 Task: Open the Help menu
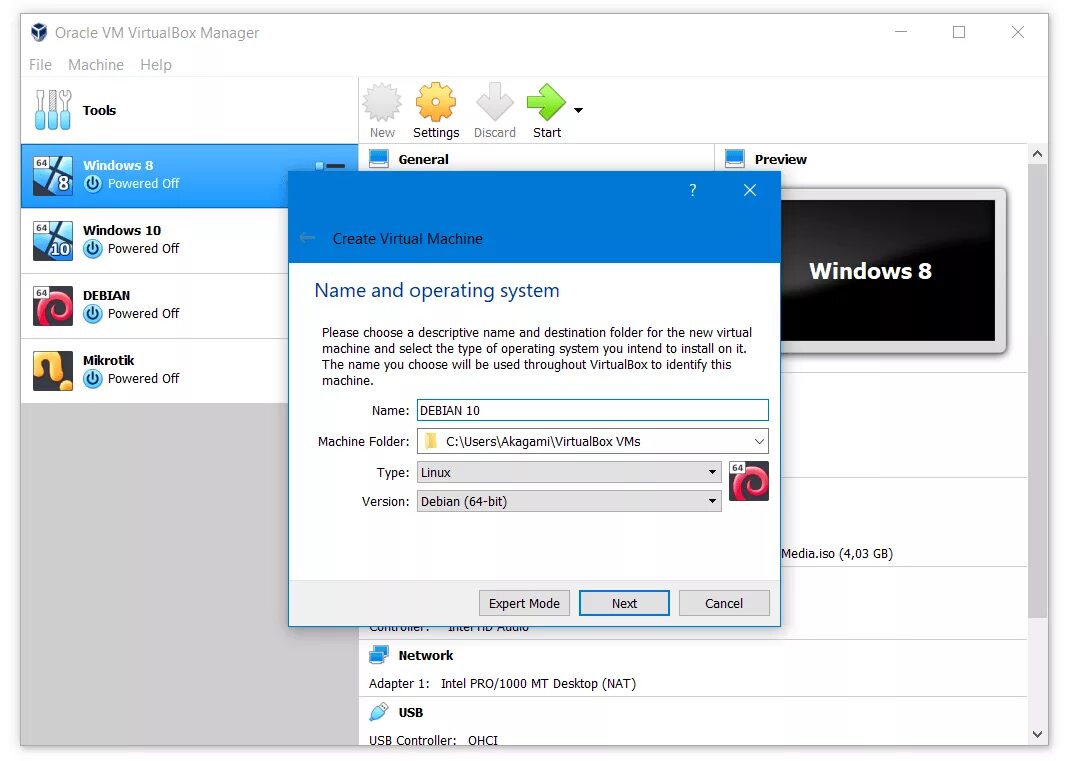(155, 65)
